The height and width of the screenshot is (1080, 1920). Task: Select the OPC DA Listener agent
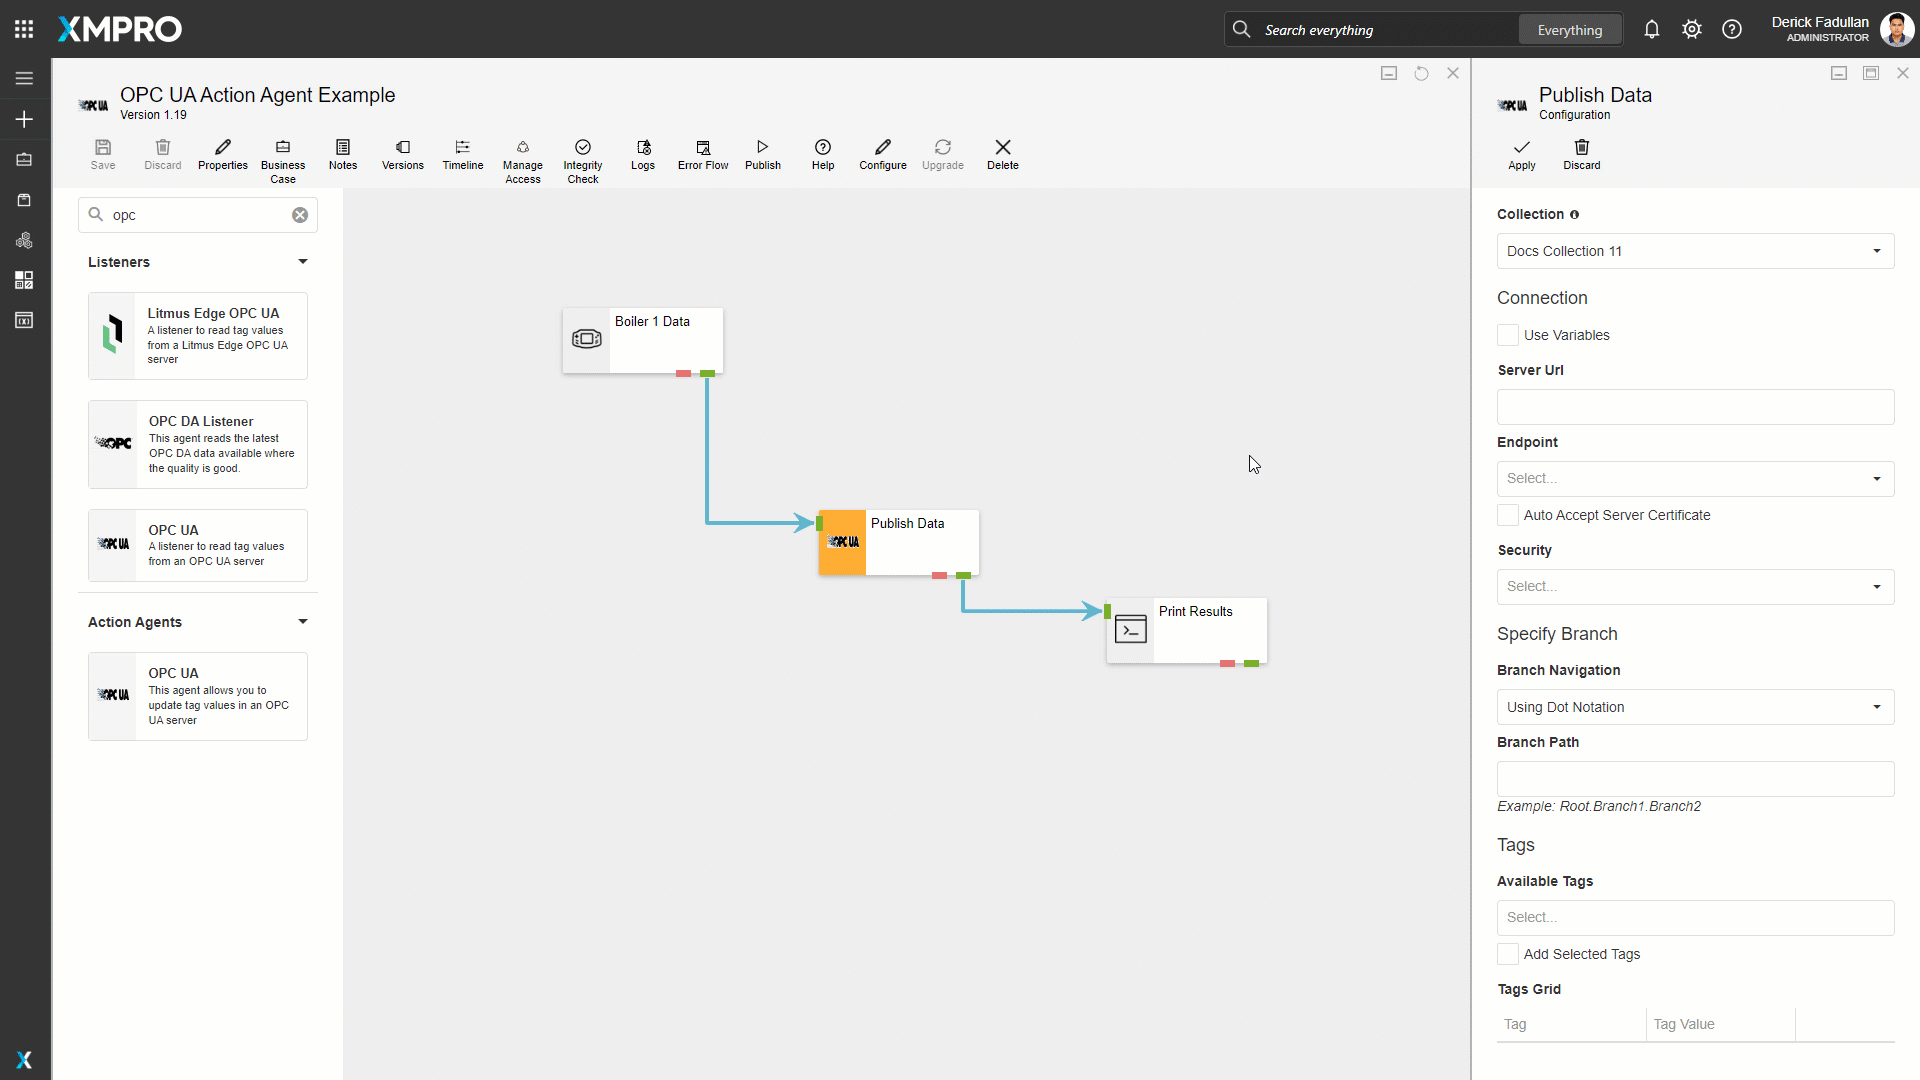198,444
